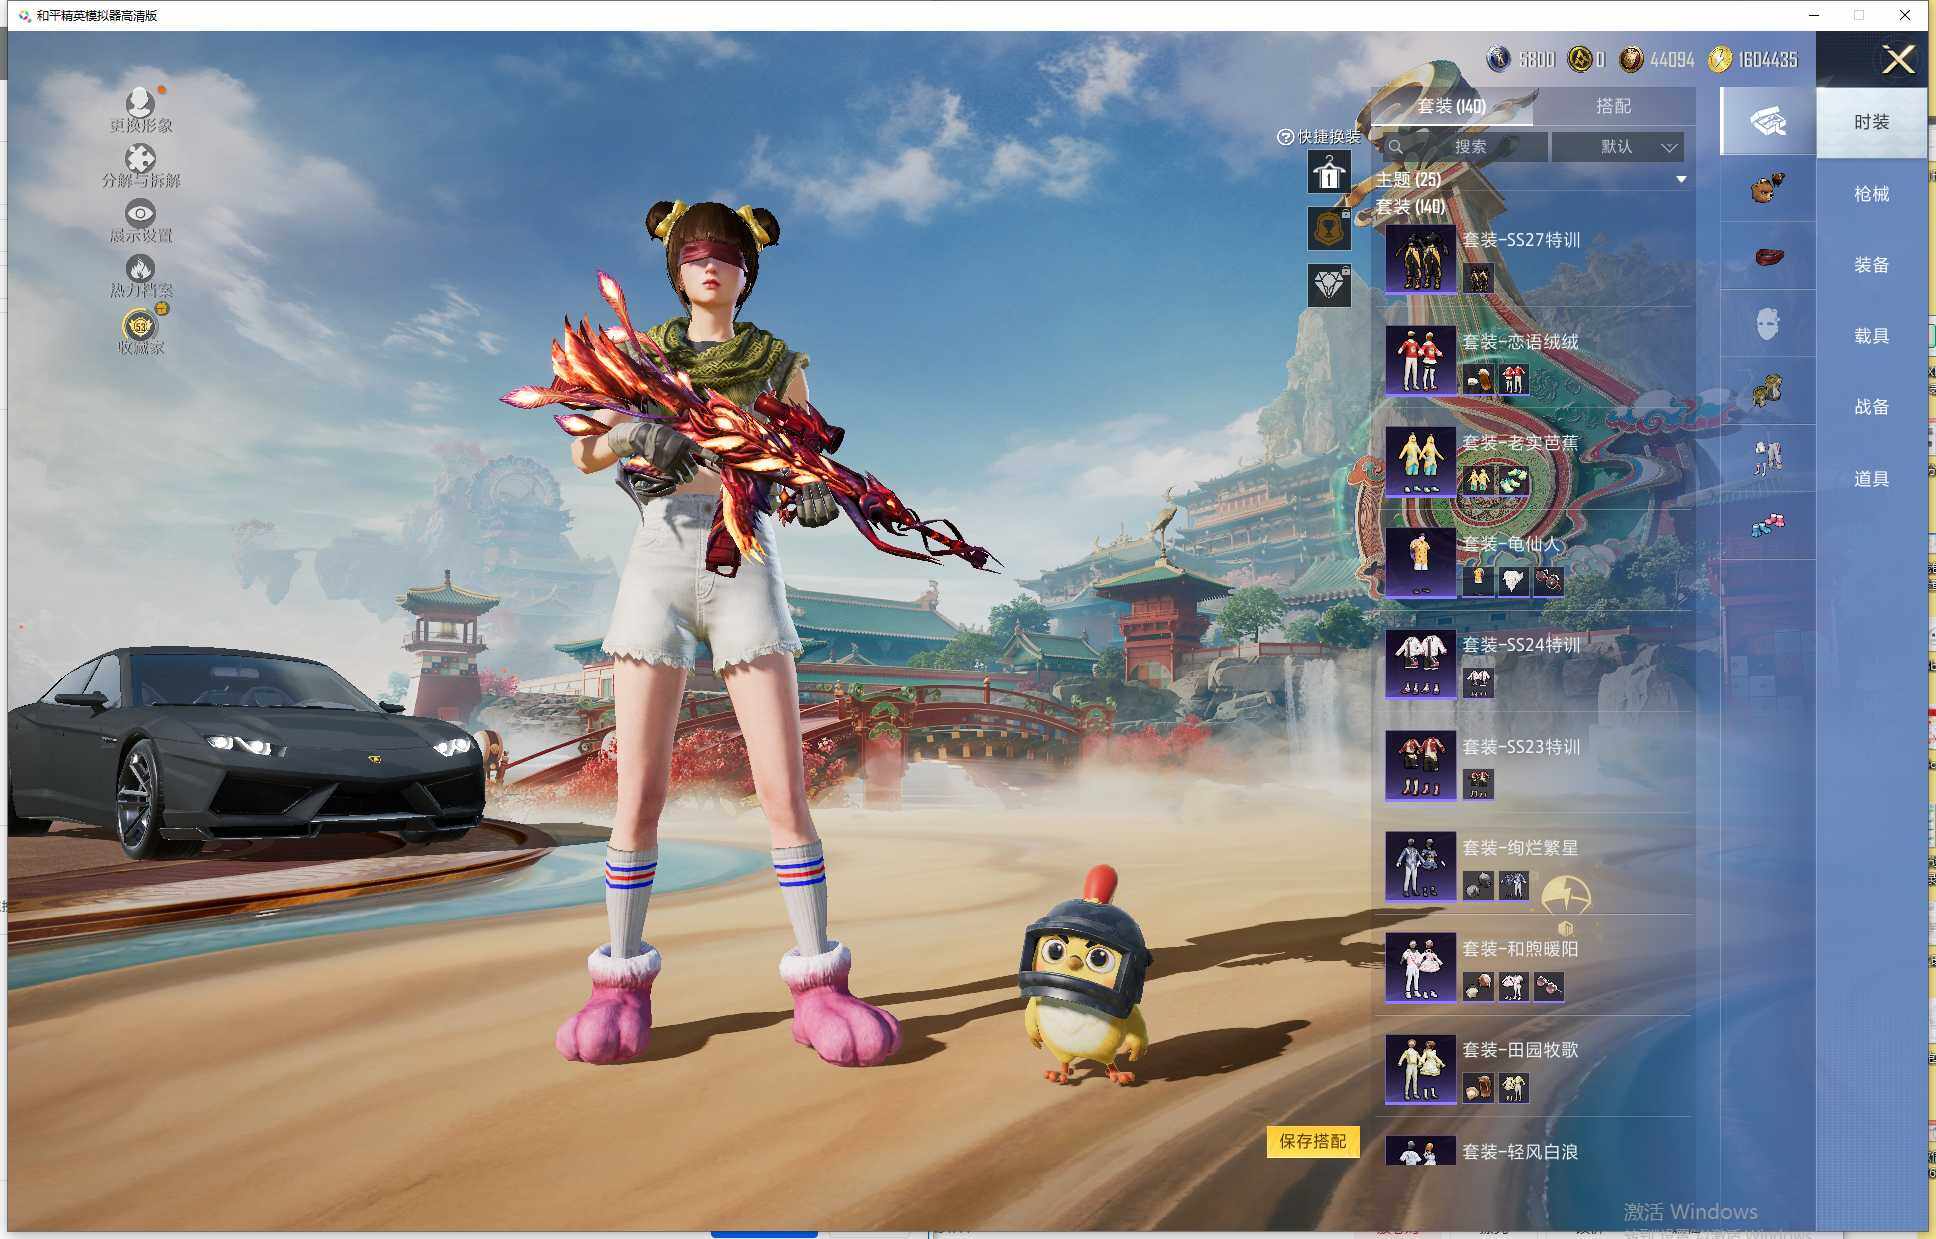Click the 快捷换装 help question mark
The width and height of the screenshot is (1936, 1239).
[1286, 137]
